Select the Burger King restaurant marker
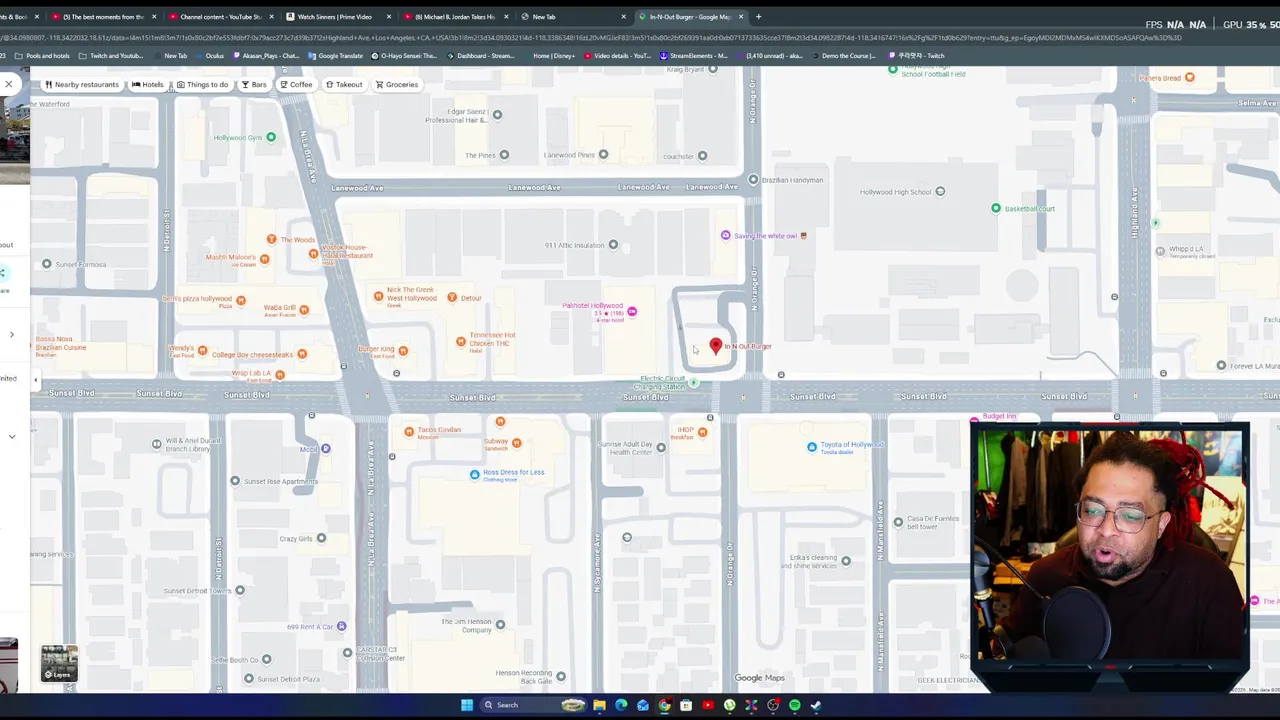Screen dimensions: 1280x720 pos(403,350)
